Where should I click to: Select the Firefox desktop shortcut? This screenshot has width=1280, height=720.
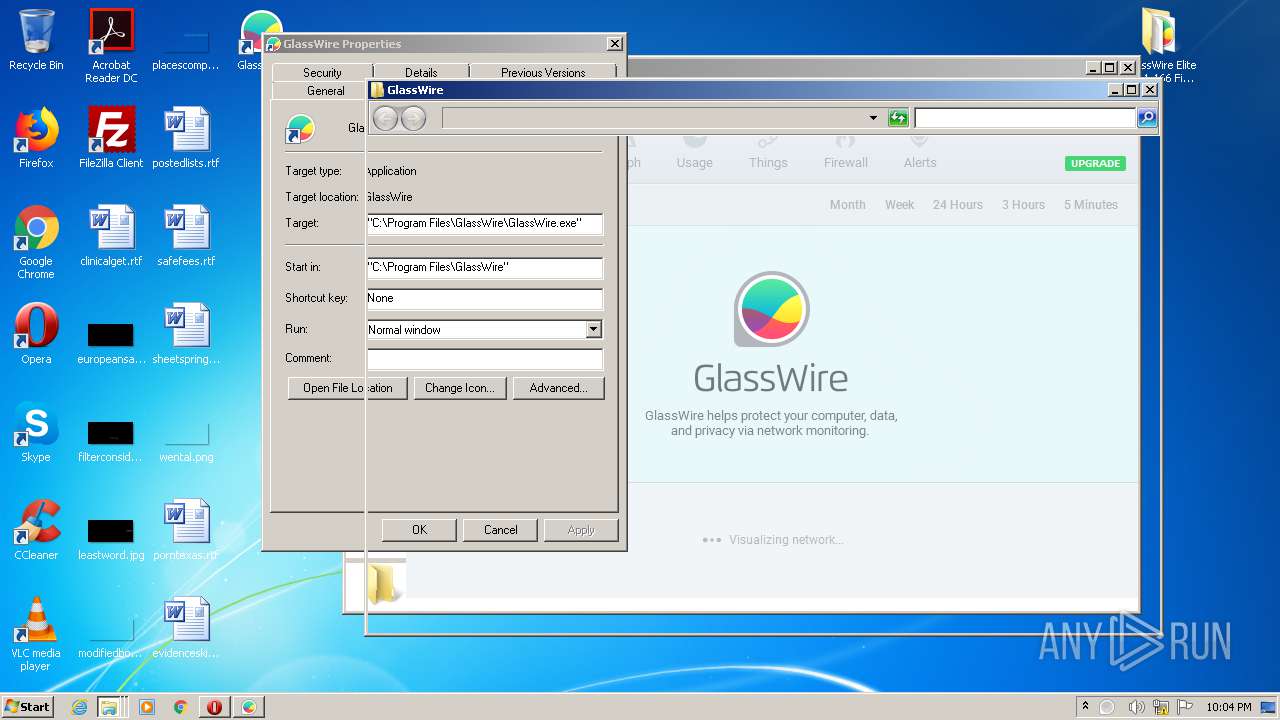(x=36, y=138)
